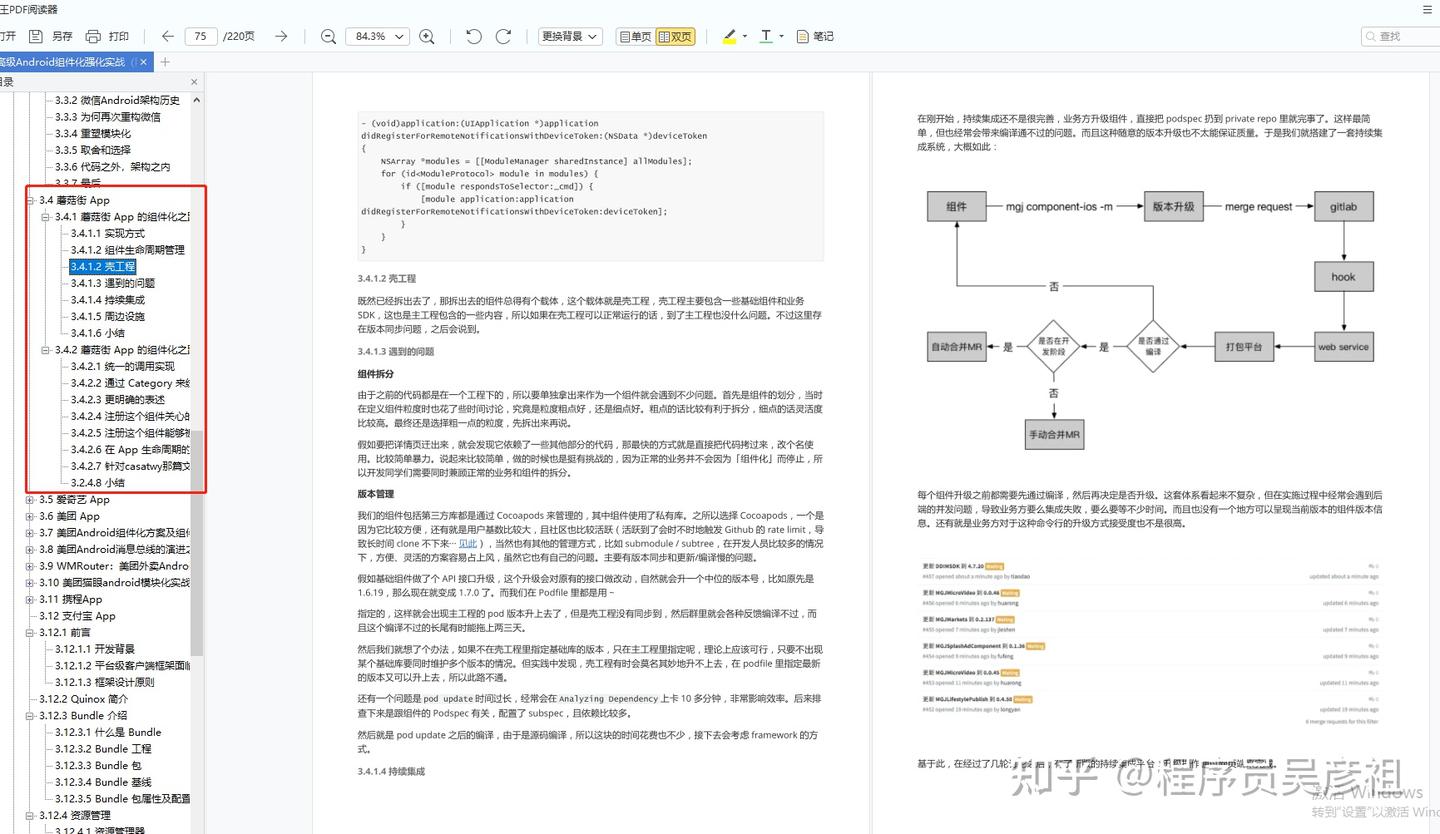The height and width of the screenshot is (834, 1440).
Task: Go to the next page with the right arrow
Action: point(281,36)
